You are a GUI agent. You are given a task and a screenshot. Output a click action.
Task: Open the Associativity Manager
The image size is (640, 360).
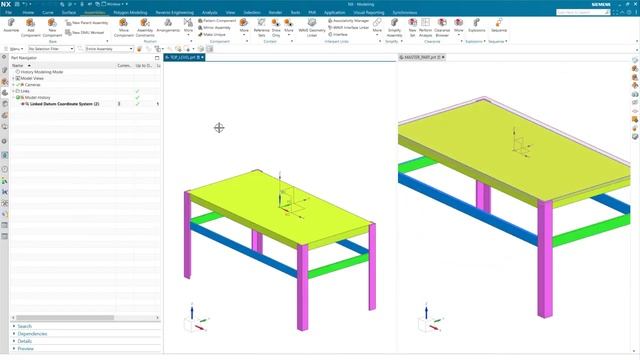tap(349, 20)
